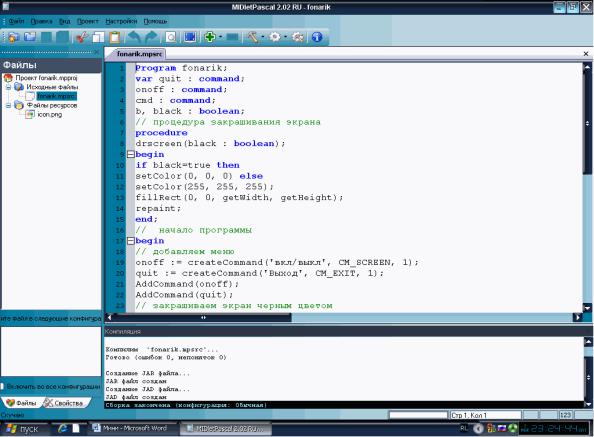
Task: Open dropdown arrow next to hammer icon
Action: (x=263, y=37)
